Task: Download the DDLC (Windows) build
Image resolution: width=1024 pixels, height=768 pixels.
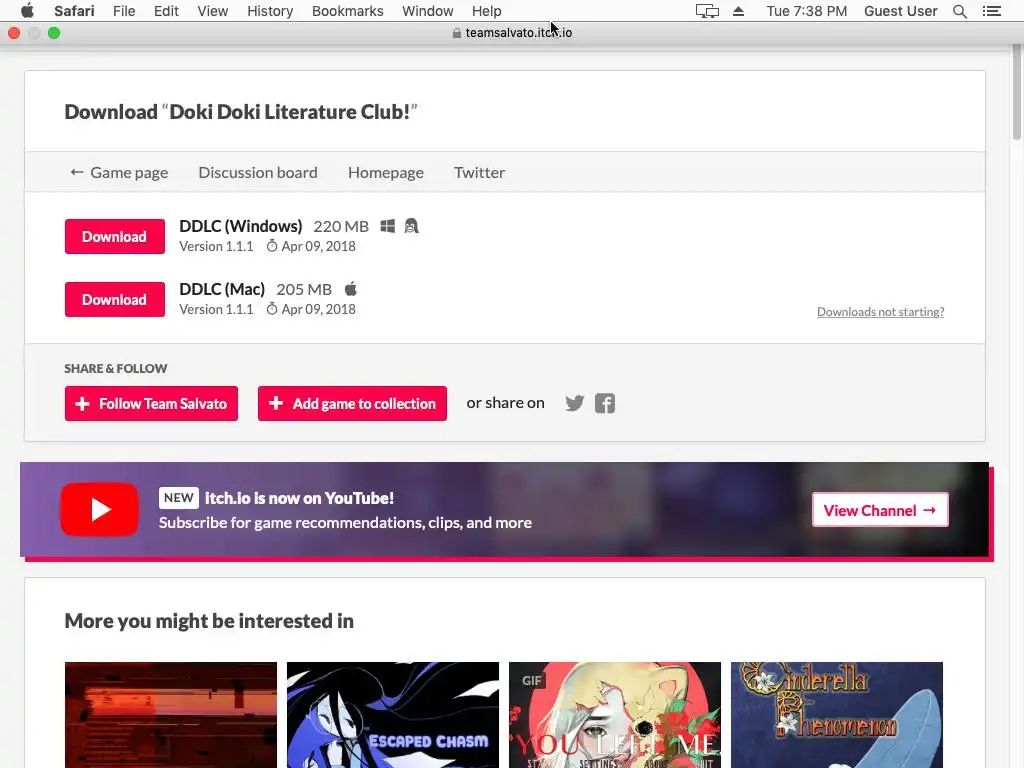Action: [x=115, y=236]
